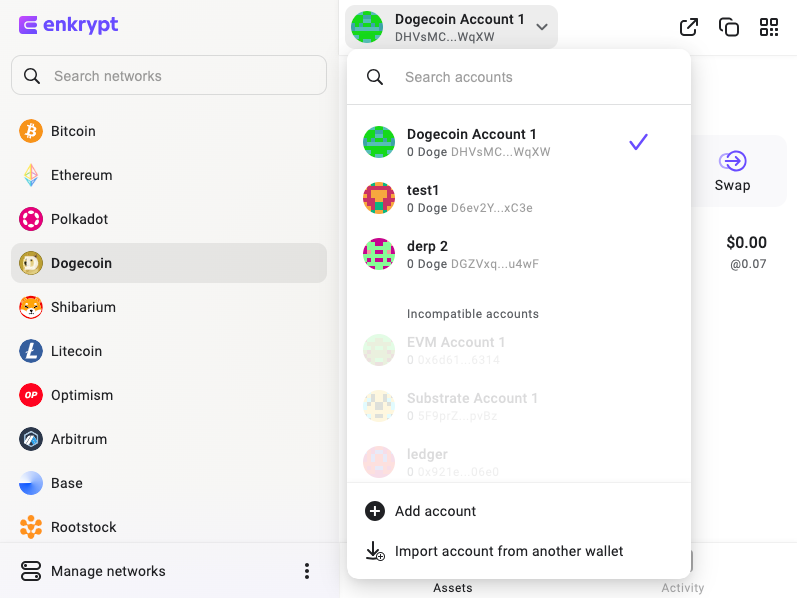Click Import account from another wallet
The image size is (797, 598).
point(519,551)
